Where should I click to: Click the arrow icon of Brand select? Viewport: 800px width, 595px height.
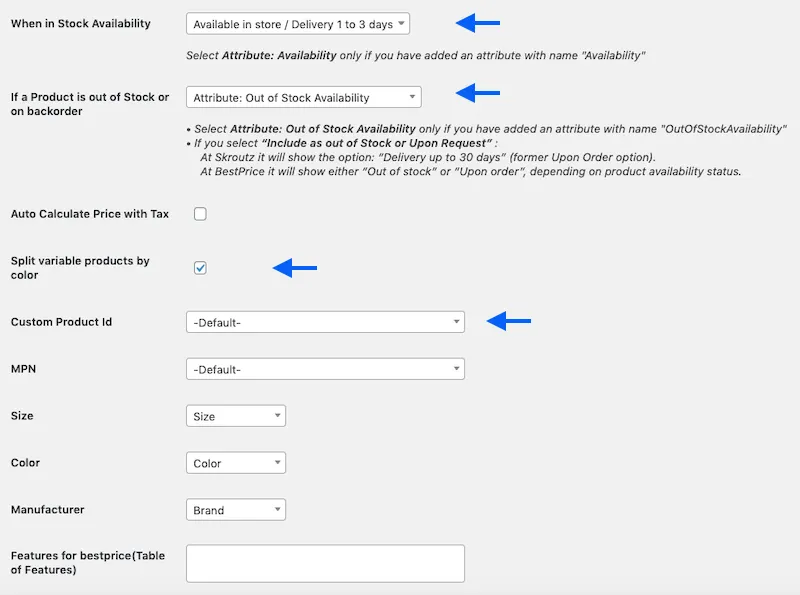[x=278, y=509]
